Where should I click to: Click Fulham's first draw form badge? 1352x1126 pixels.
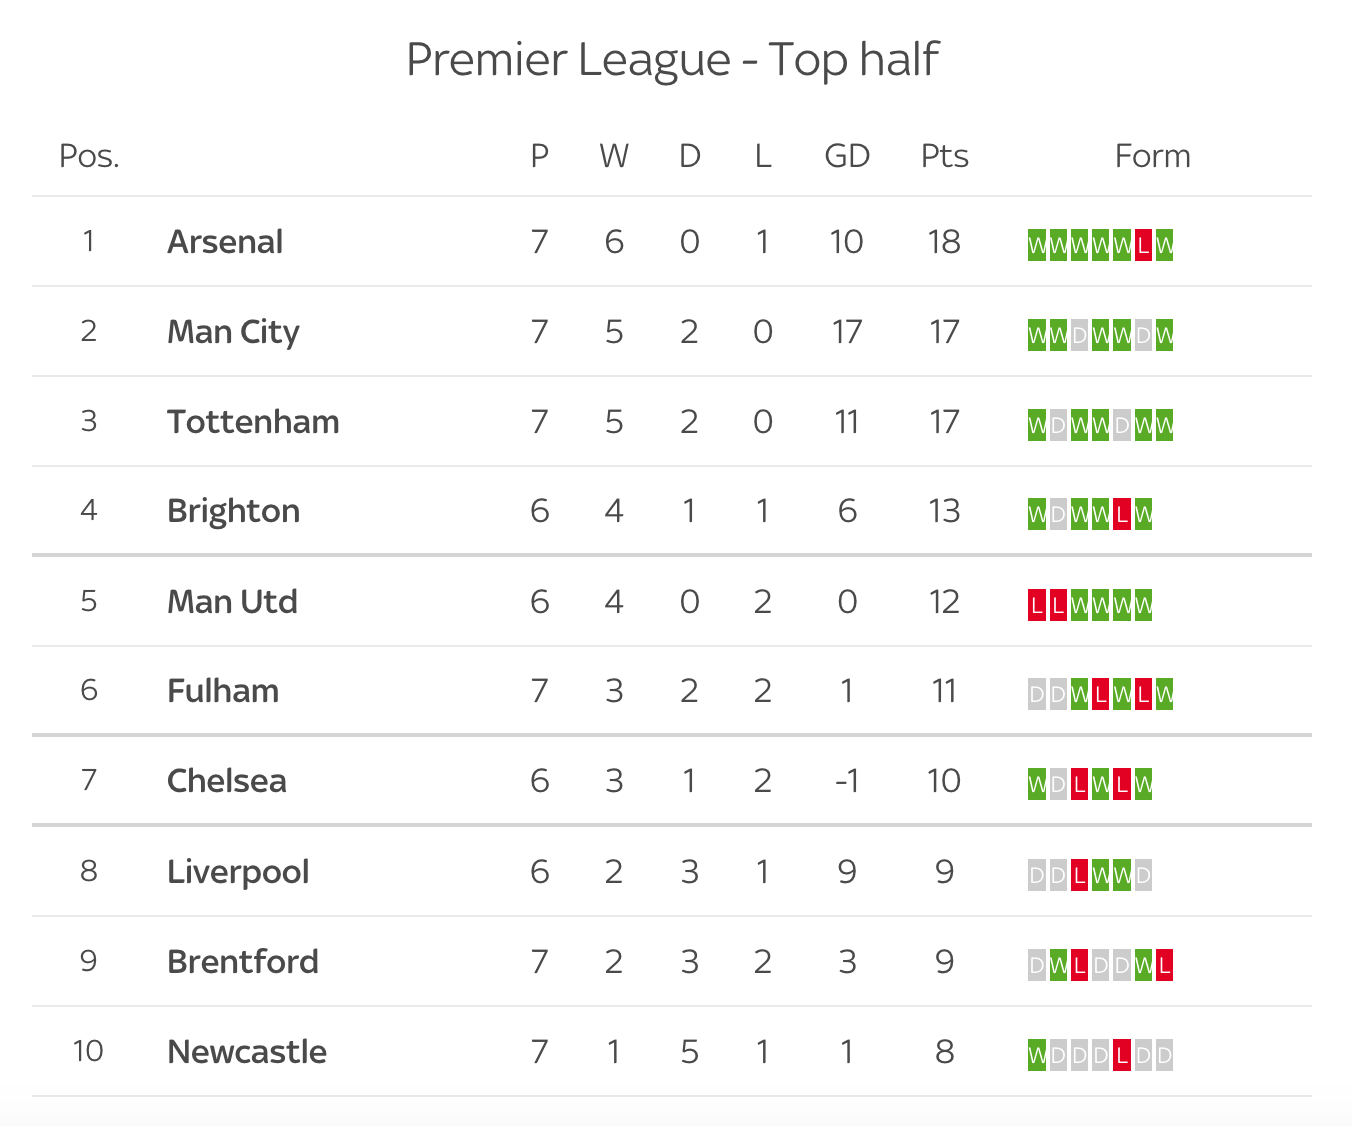1037,695
